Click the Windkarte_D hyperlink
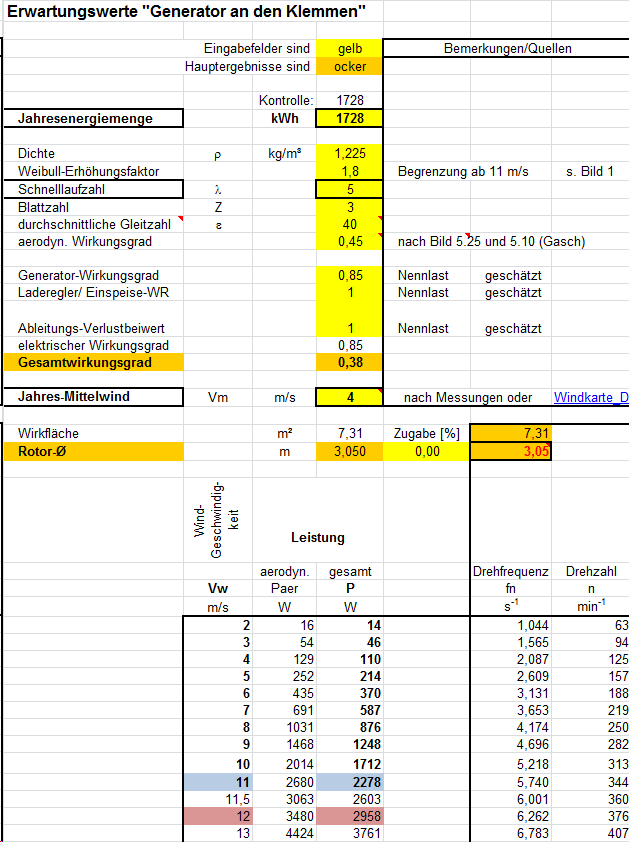This screenshot has height=842, width=629. coord(591,398)
